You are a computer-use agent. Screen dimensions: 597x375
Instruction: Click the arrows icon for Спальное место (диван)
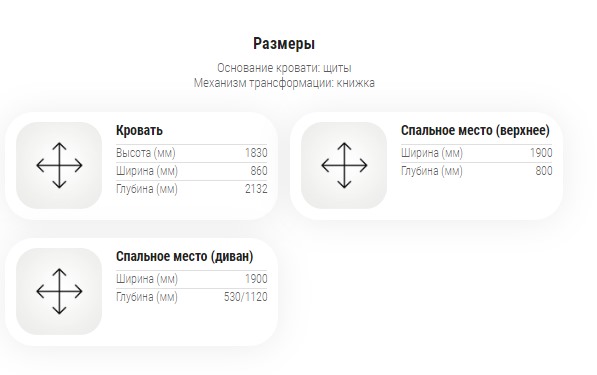[59, 291]
